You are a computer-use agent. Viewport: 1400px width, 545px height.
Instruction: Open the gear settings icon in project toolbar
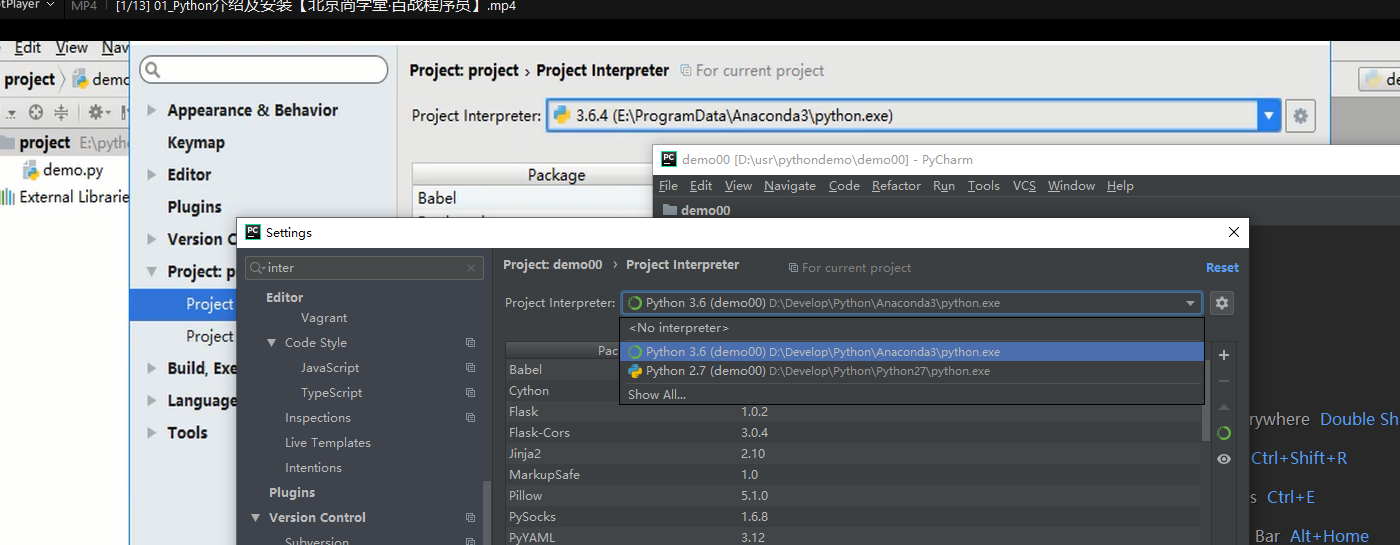click(x=96, y=112)
